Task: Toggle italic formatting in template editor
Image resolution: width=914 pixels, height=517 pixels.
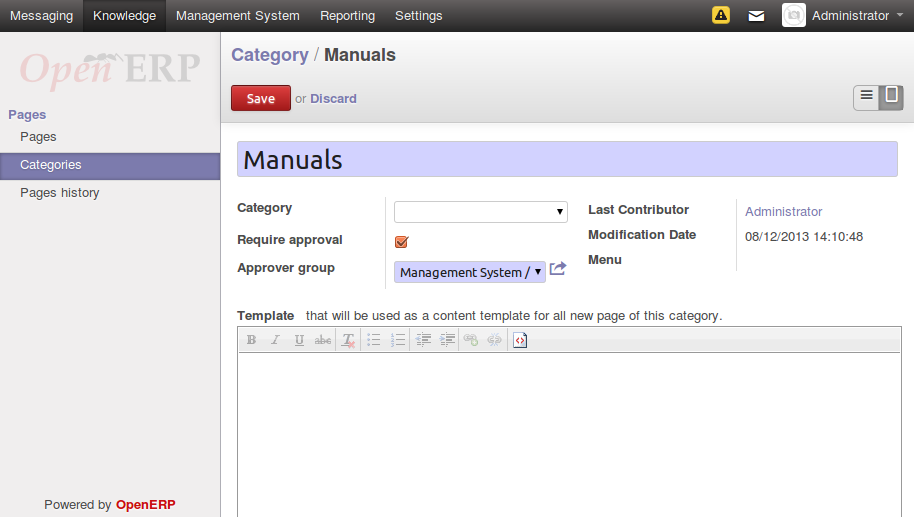Action: pyautogui.click(x=275, y=340)
